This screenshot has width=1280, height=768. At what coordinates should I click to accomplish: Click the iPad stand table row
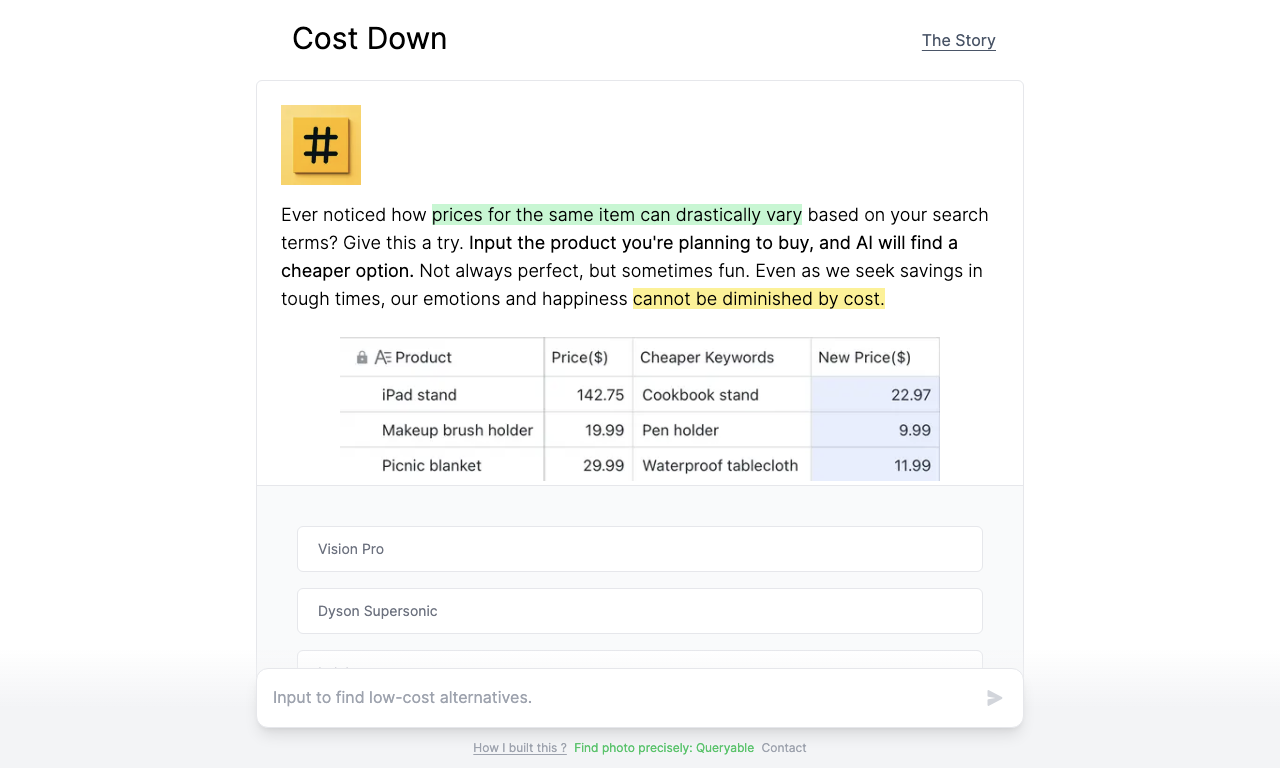640,395
